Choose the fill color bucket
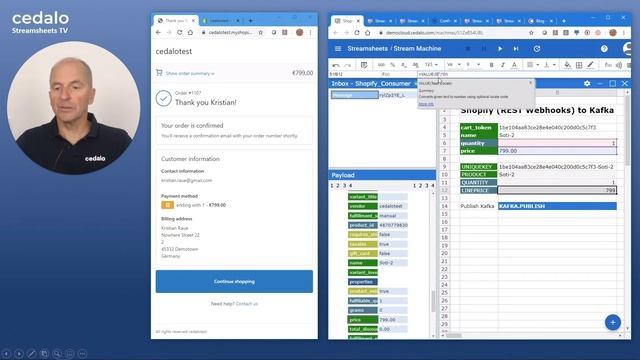This screenshot has width=640, height=360. click(x=567, y=65)
